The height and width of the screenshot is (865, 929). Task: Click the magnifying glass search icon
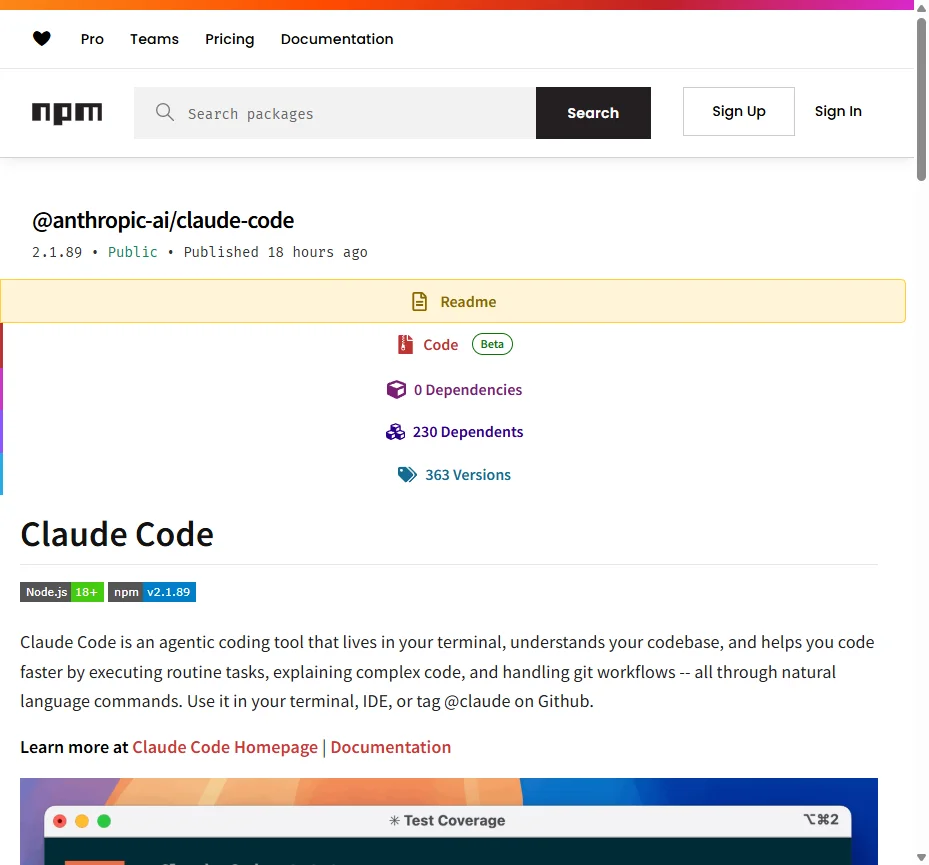tap(165, 112)
